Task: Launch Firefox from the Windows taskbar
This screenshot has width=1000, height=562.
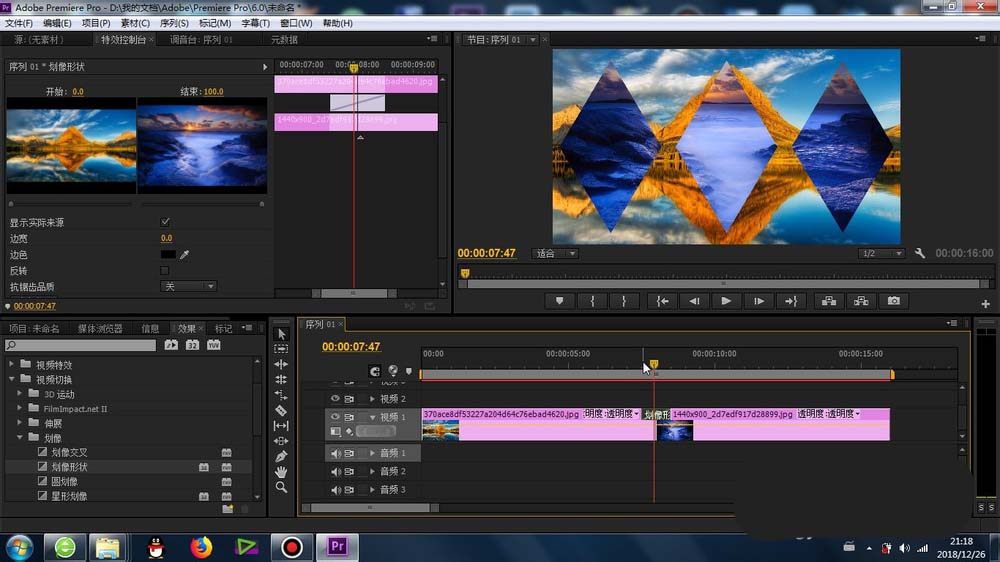Action: coord(202,547)
